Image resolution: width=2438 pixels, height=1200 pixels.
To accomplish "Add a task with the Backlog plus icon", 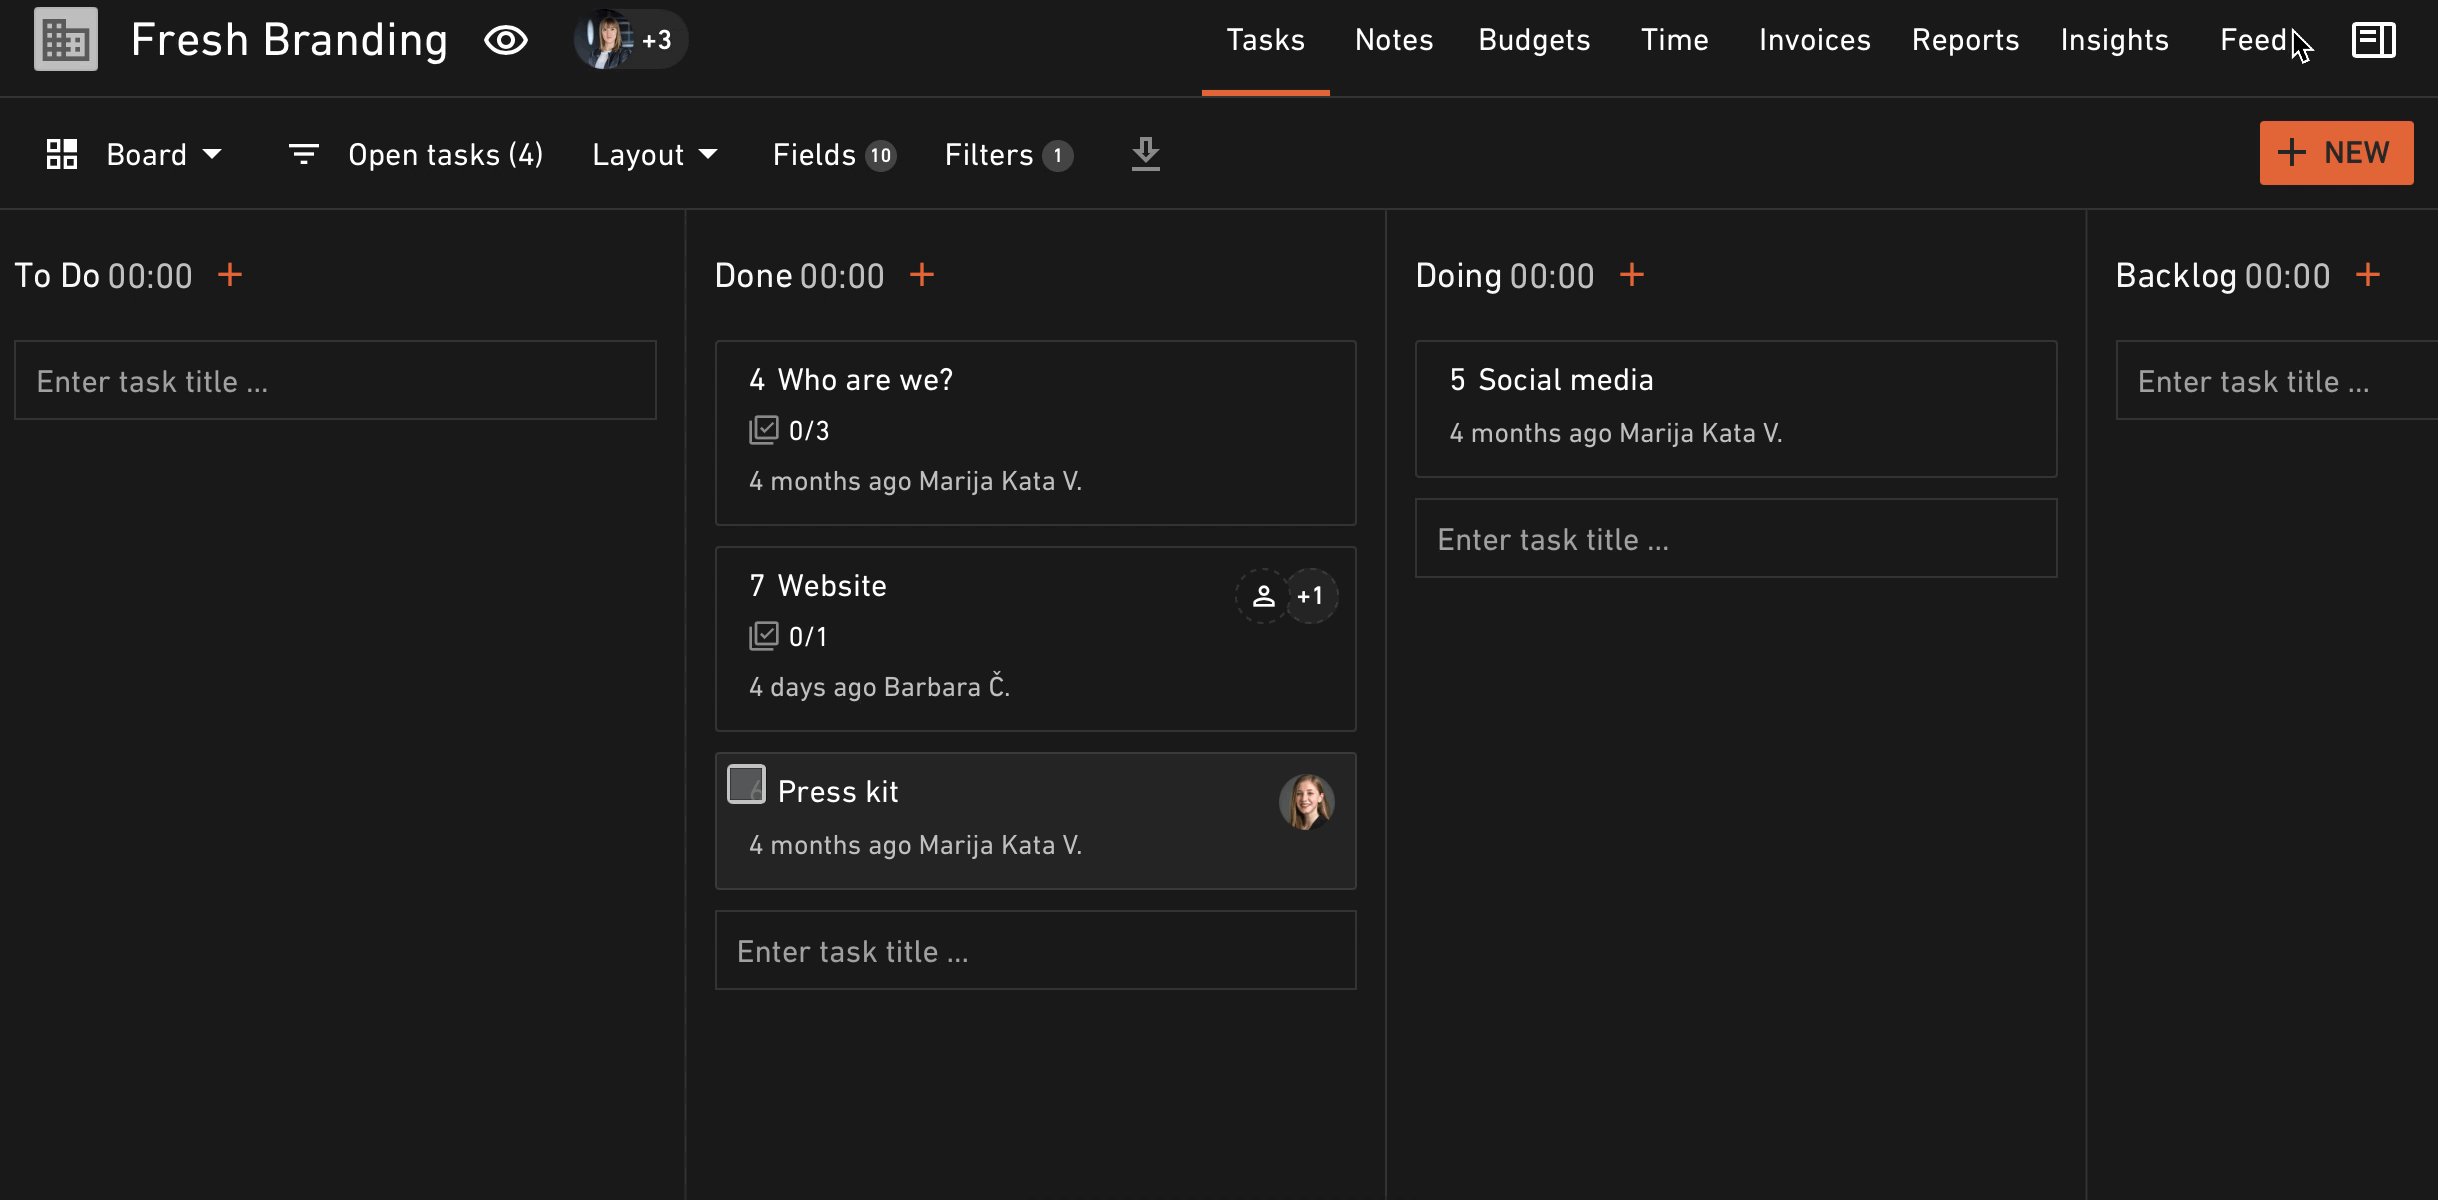I will click(x=2368, y=274).
